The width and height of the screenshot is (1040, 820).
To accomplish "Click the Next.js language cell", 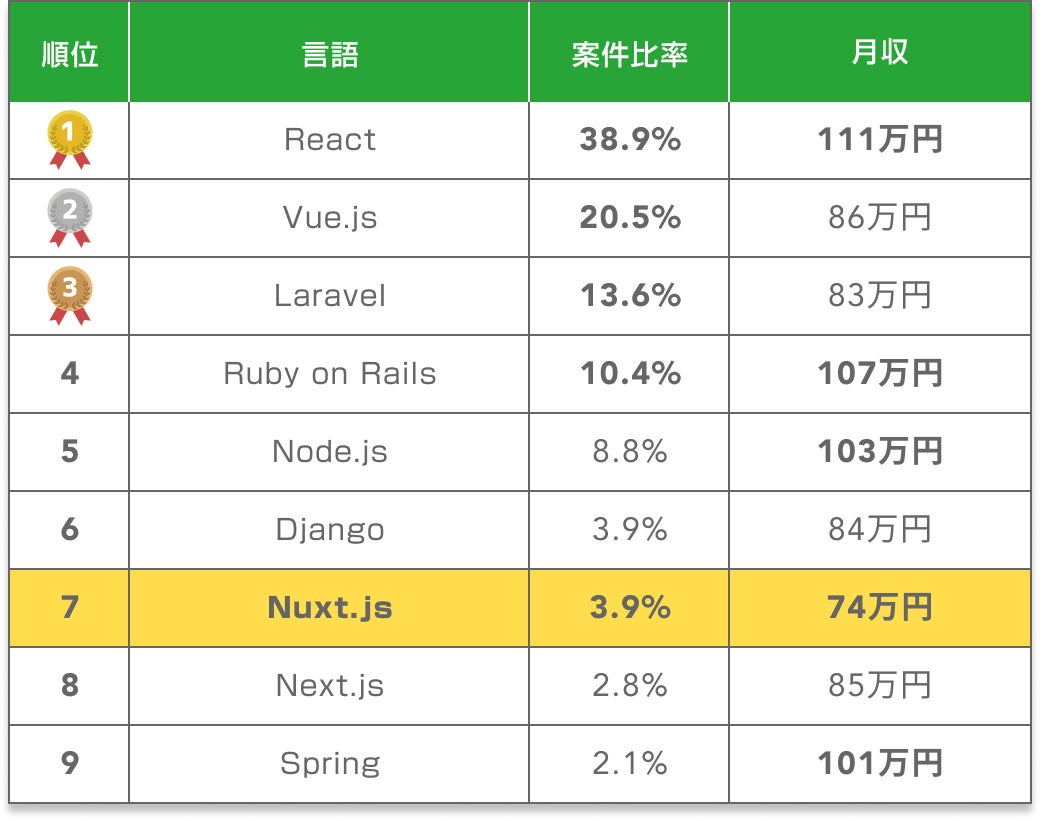I will tap(330, 685).
